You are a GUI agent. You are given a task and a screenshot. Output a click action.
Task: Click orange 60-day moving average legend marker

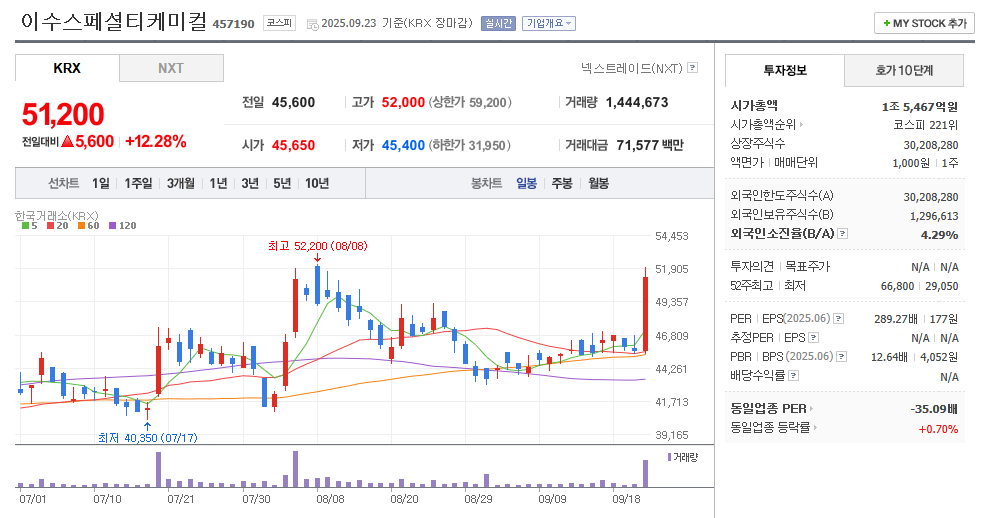click(82, 225)
